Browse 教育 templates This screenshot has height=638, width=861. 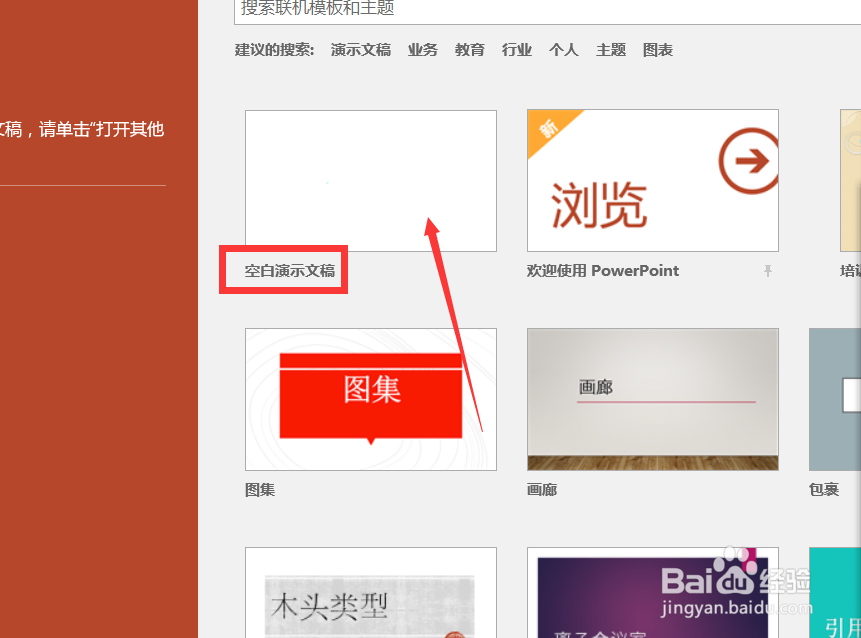469,49
